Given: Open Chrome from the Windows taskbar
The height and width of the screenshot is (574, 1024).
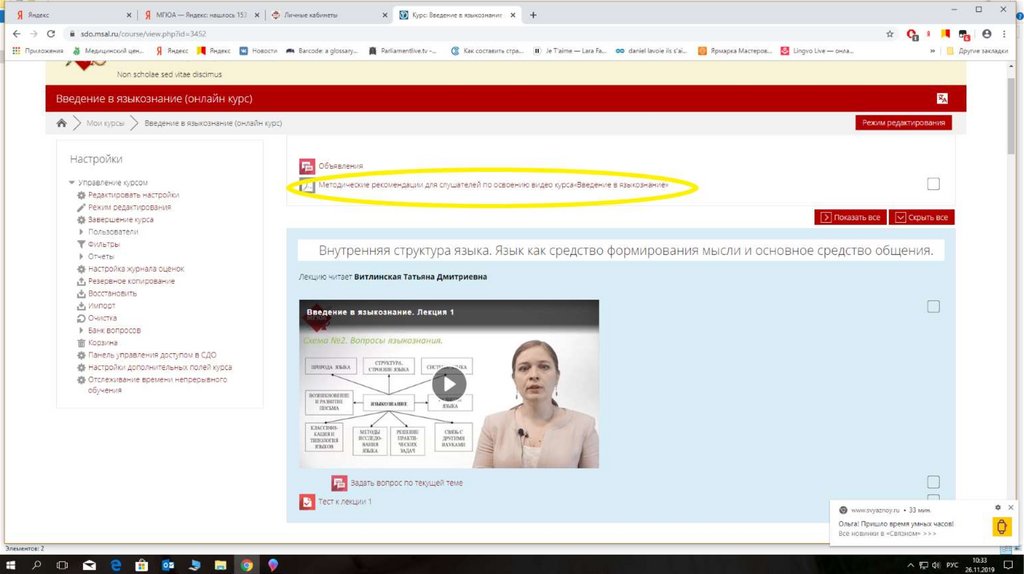Looking at the screenshot, I should click(246, 565).
